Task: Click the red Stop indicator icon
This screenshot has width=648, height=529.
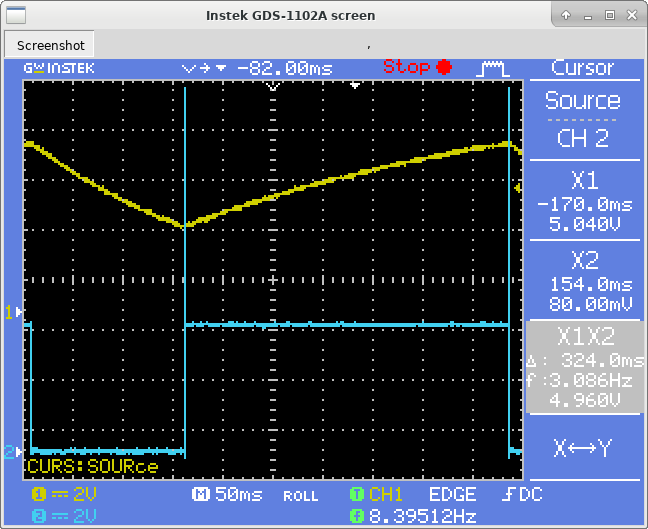Action: click(443, 68)
